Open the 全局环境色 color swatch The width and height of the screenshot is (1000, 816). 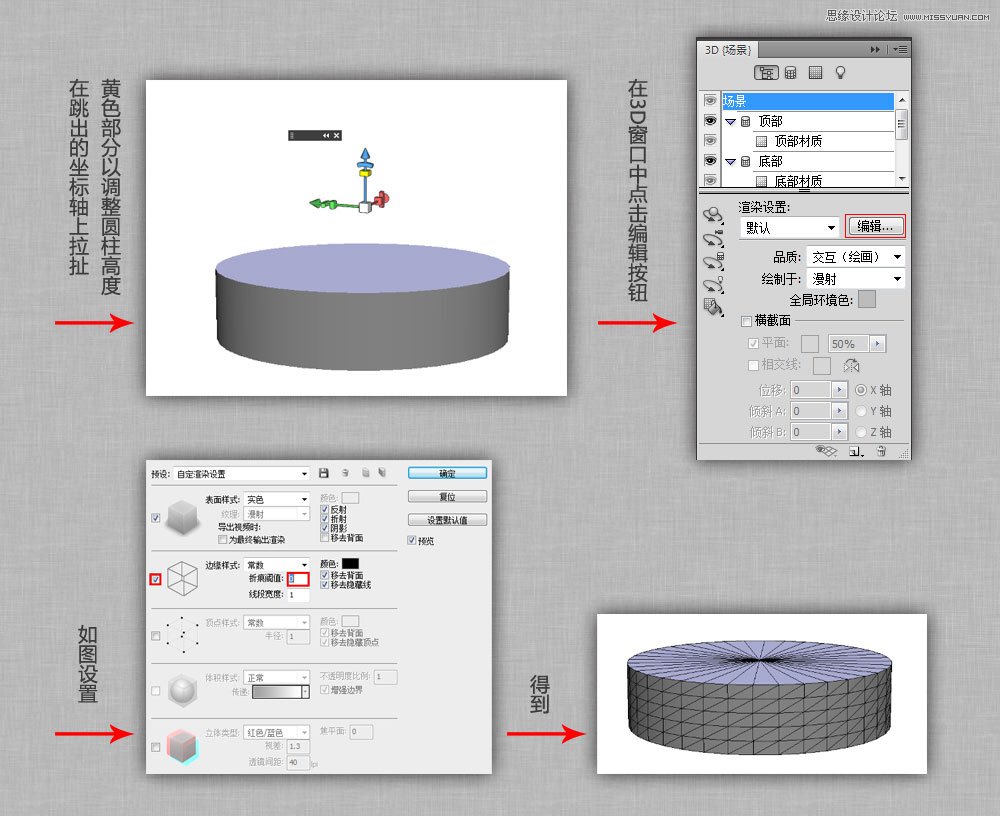(x=867, y=299)
